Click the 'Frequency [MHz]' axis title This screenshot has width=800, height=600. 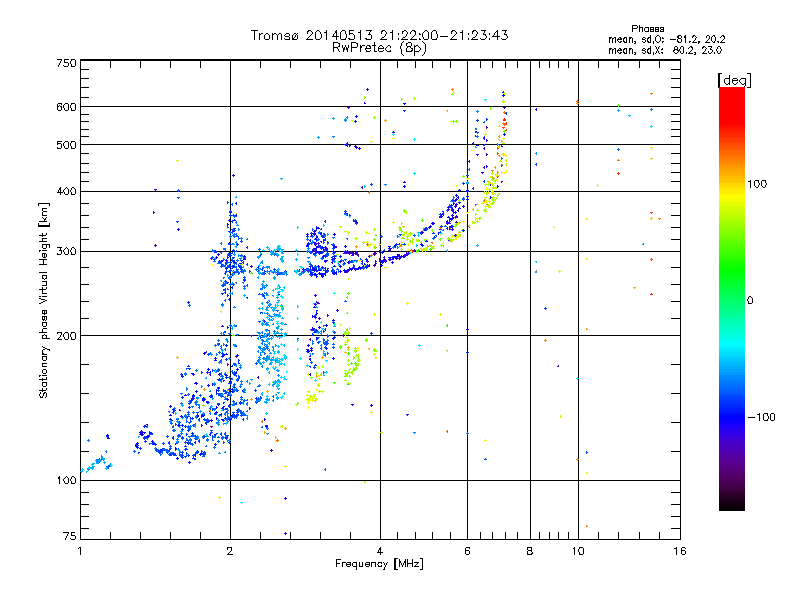point(379,564)
